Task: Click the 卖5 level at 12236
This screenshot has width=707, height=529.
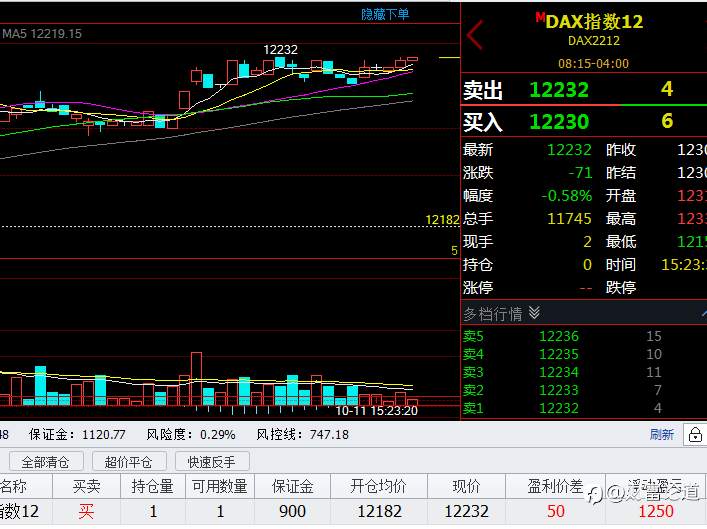Action: [584, 336]
